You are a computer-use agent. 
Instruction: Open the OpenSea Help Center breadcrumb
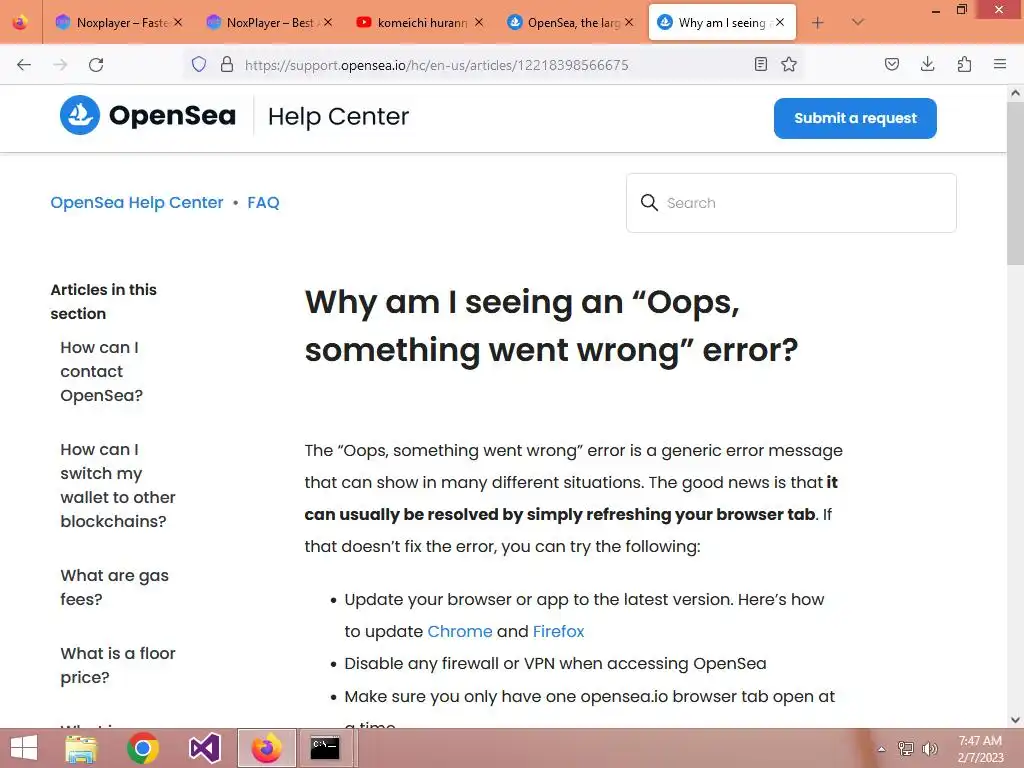(136, 202)
